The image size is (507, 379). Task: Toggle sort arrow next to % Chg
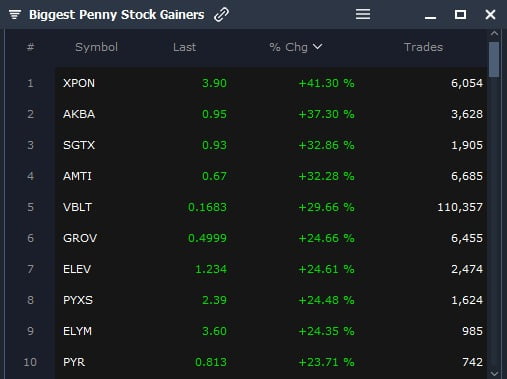click(x=317, y=47)
